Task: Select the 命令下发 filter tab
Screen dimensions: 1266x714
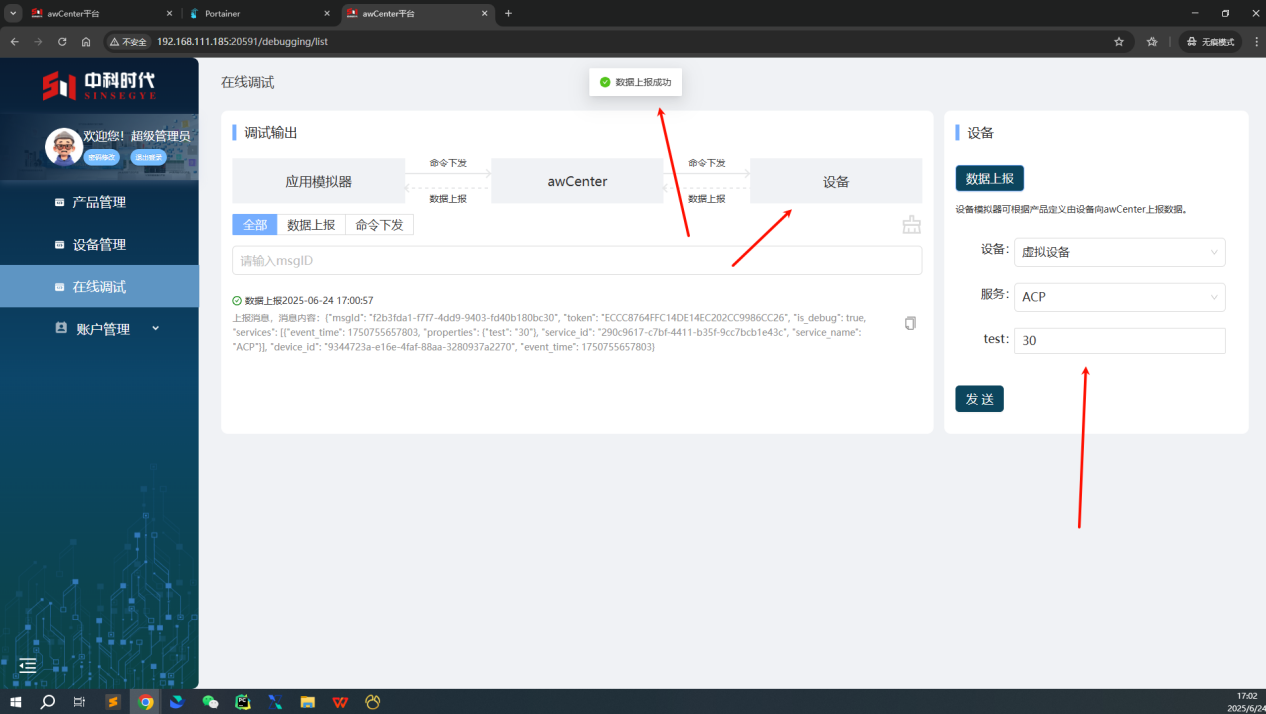Action: 379,225
